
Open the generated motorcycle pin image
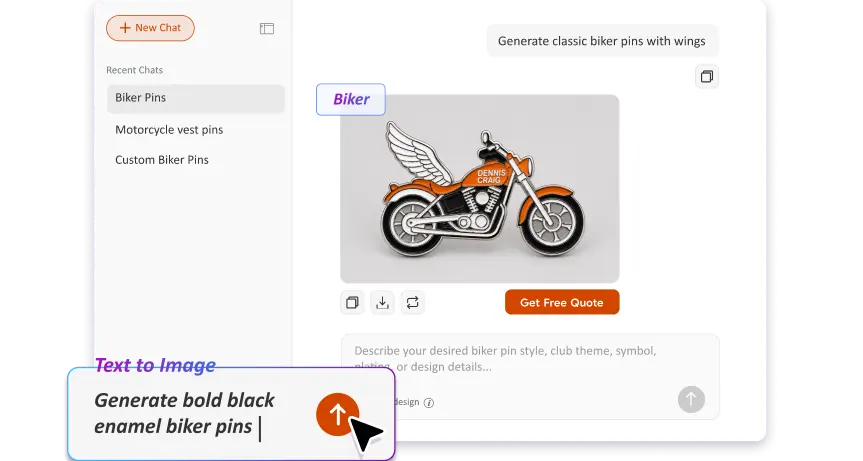[x=480, y=189]
